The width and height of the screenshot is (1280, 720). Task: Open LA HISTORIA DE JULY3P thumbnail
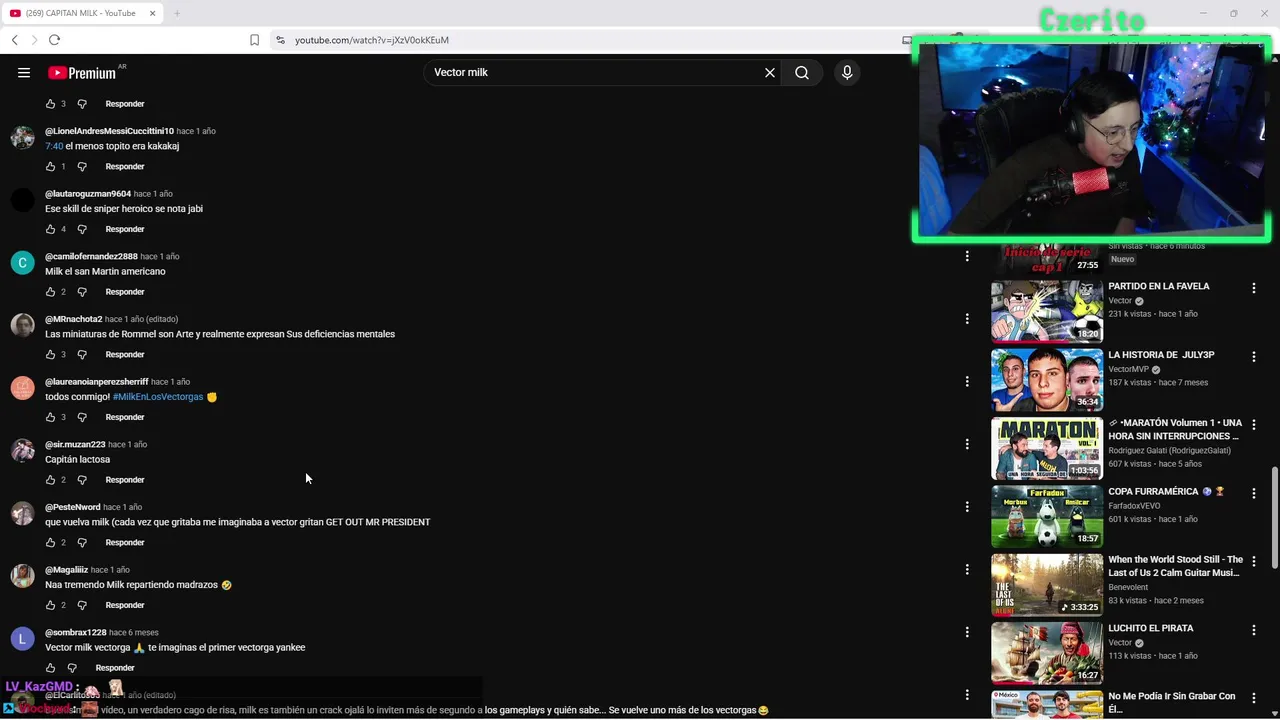(x=1047, y=379)
